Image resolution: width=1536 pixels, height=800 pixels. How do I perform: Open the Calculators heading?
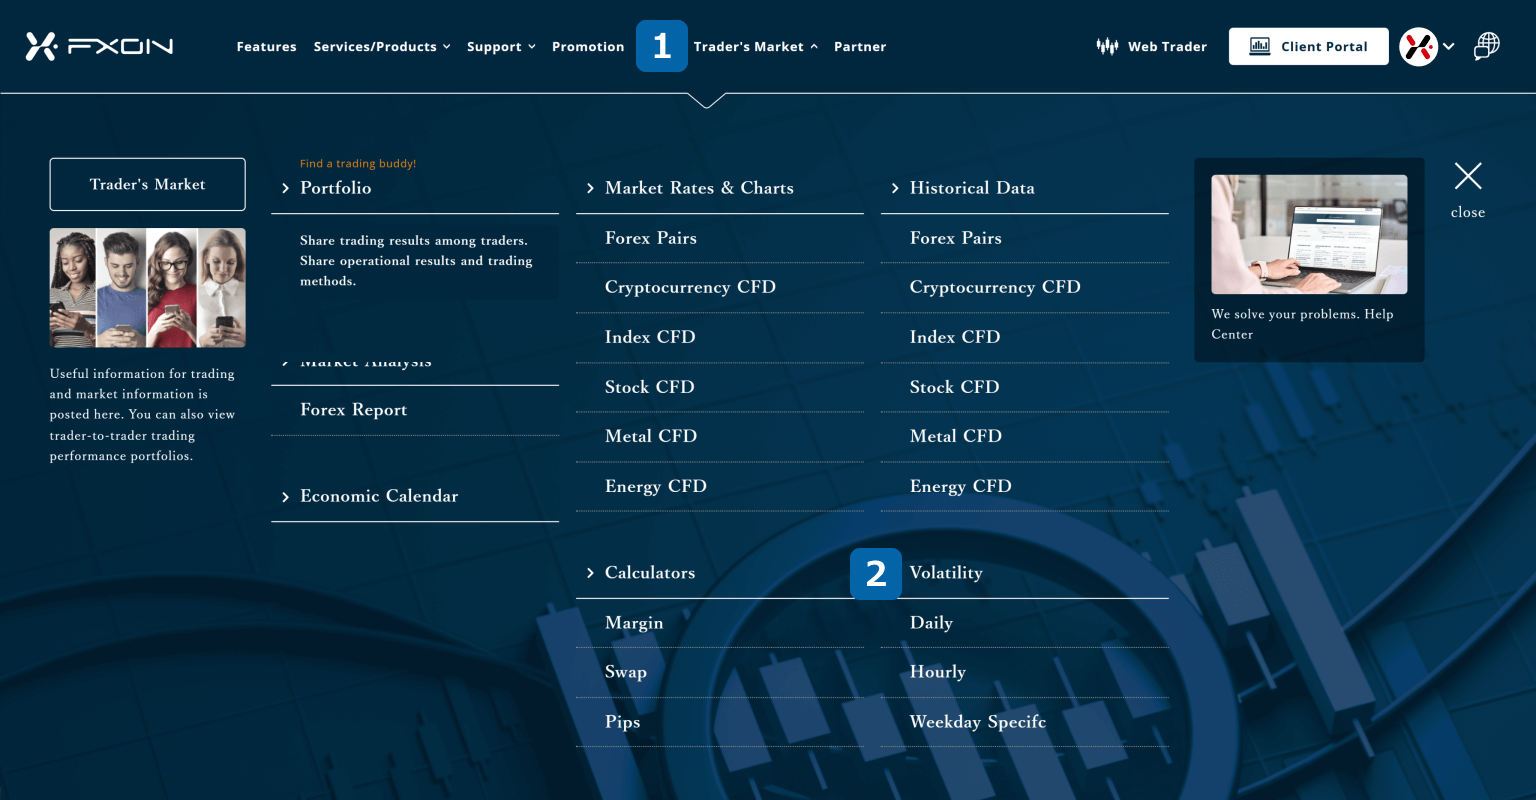tap(650, 573)
